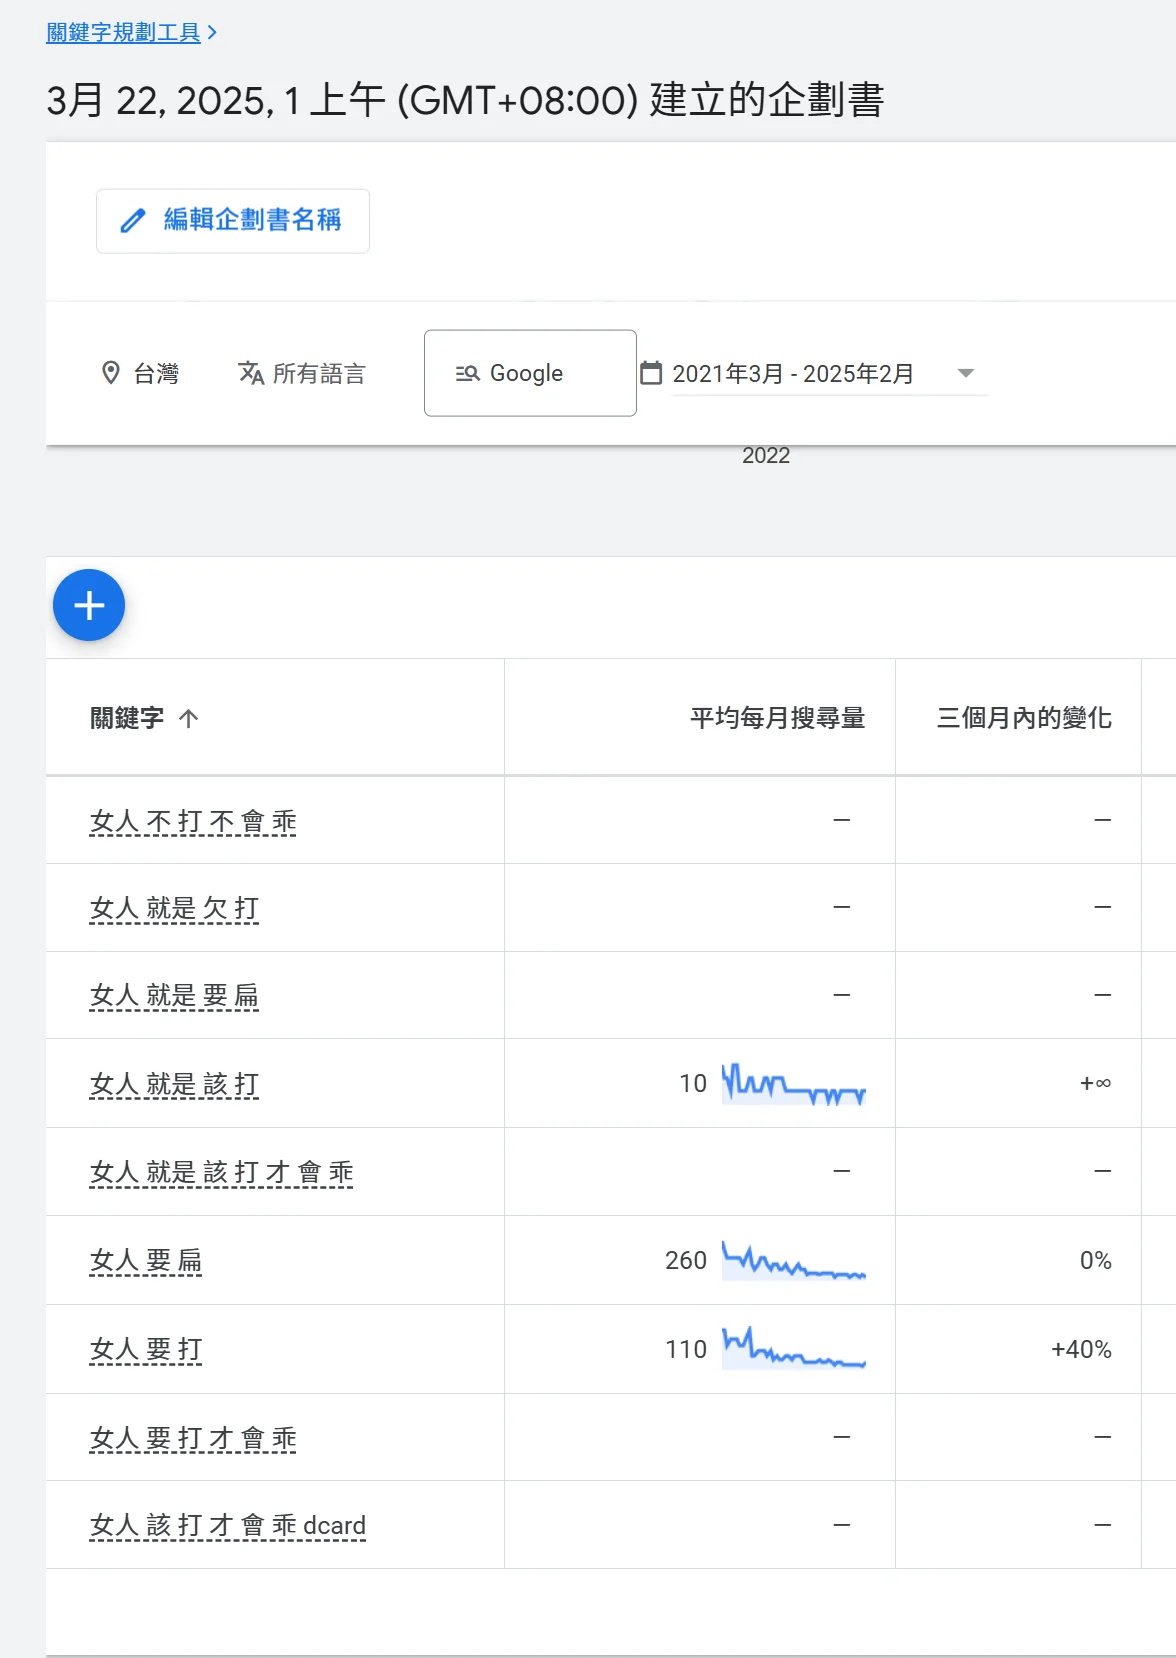
Task: Select the keyword ending with dcard
Action: coord(227,1525)
